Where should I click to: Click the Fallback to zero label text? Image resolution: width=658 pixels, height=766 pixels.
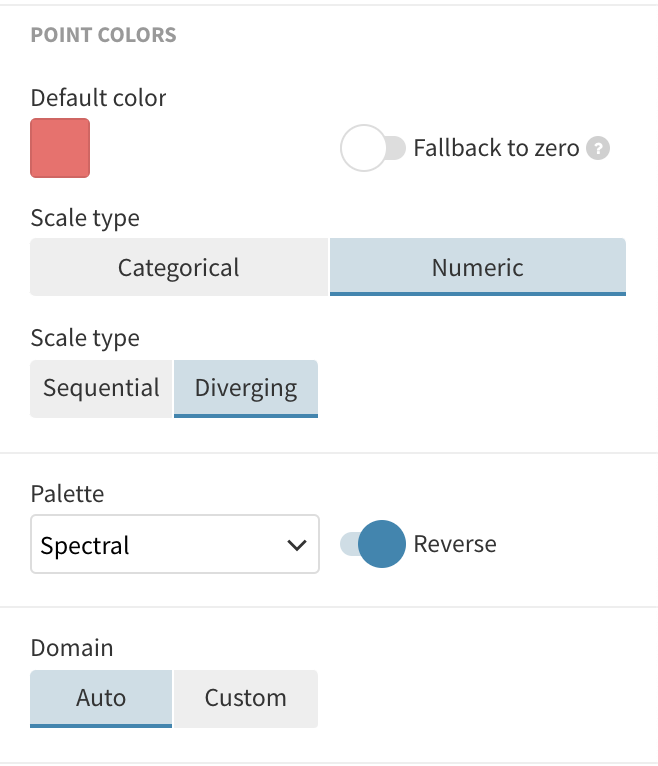496,148
